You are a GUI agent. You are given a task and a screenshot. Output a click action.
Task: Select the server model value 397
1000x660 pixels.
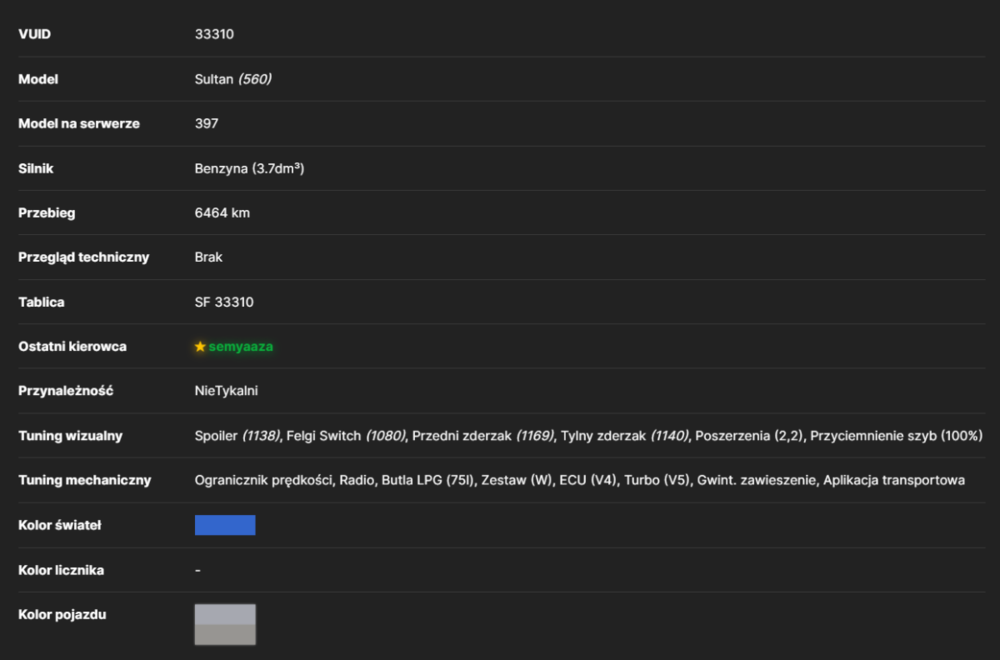[x=207, y=124]
